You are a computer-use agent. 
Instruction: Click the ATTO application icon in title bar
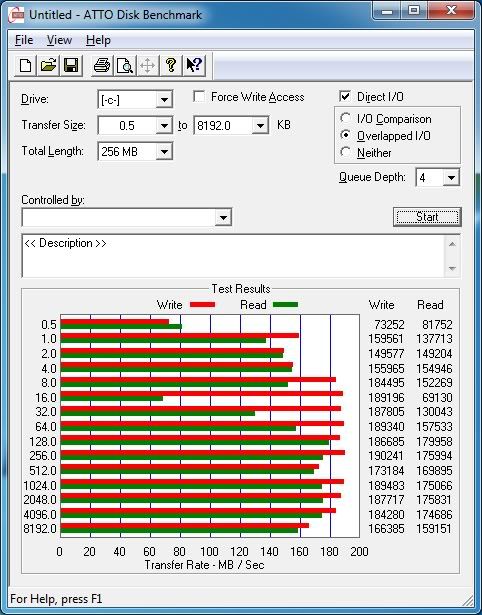[16, 15]
